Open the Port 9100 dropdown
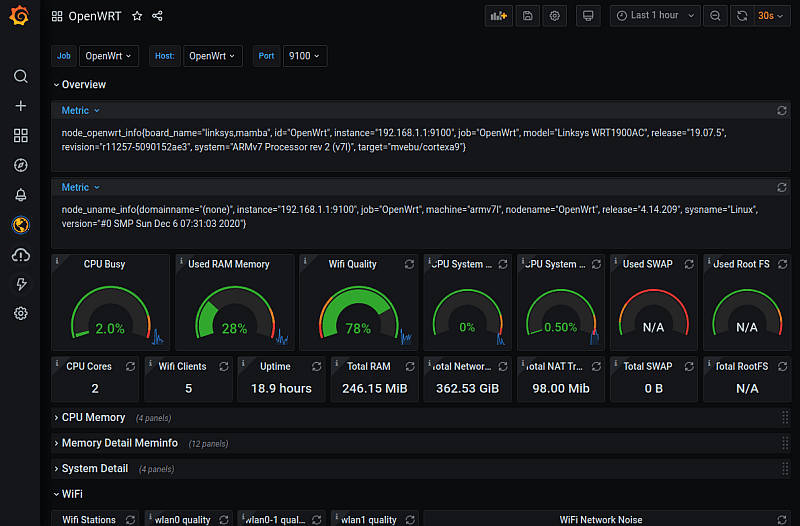This screenshot has height=526, width=800. pyautogui.click(x=304, y=56)
